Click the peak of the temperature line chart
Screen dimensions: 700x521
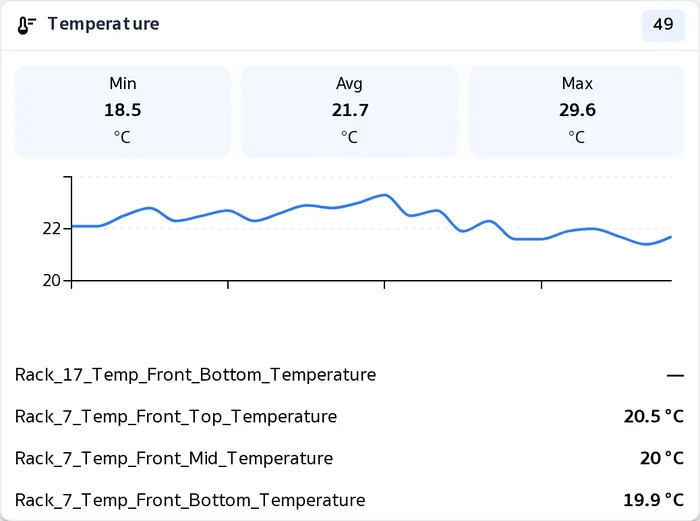(x=385, y=195)
